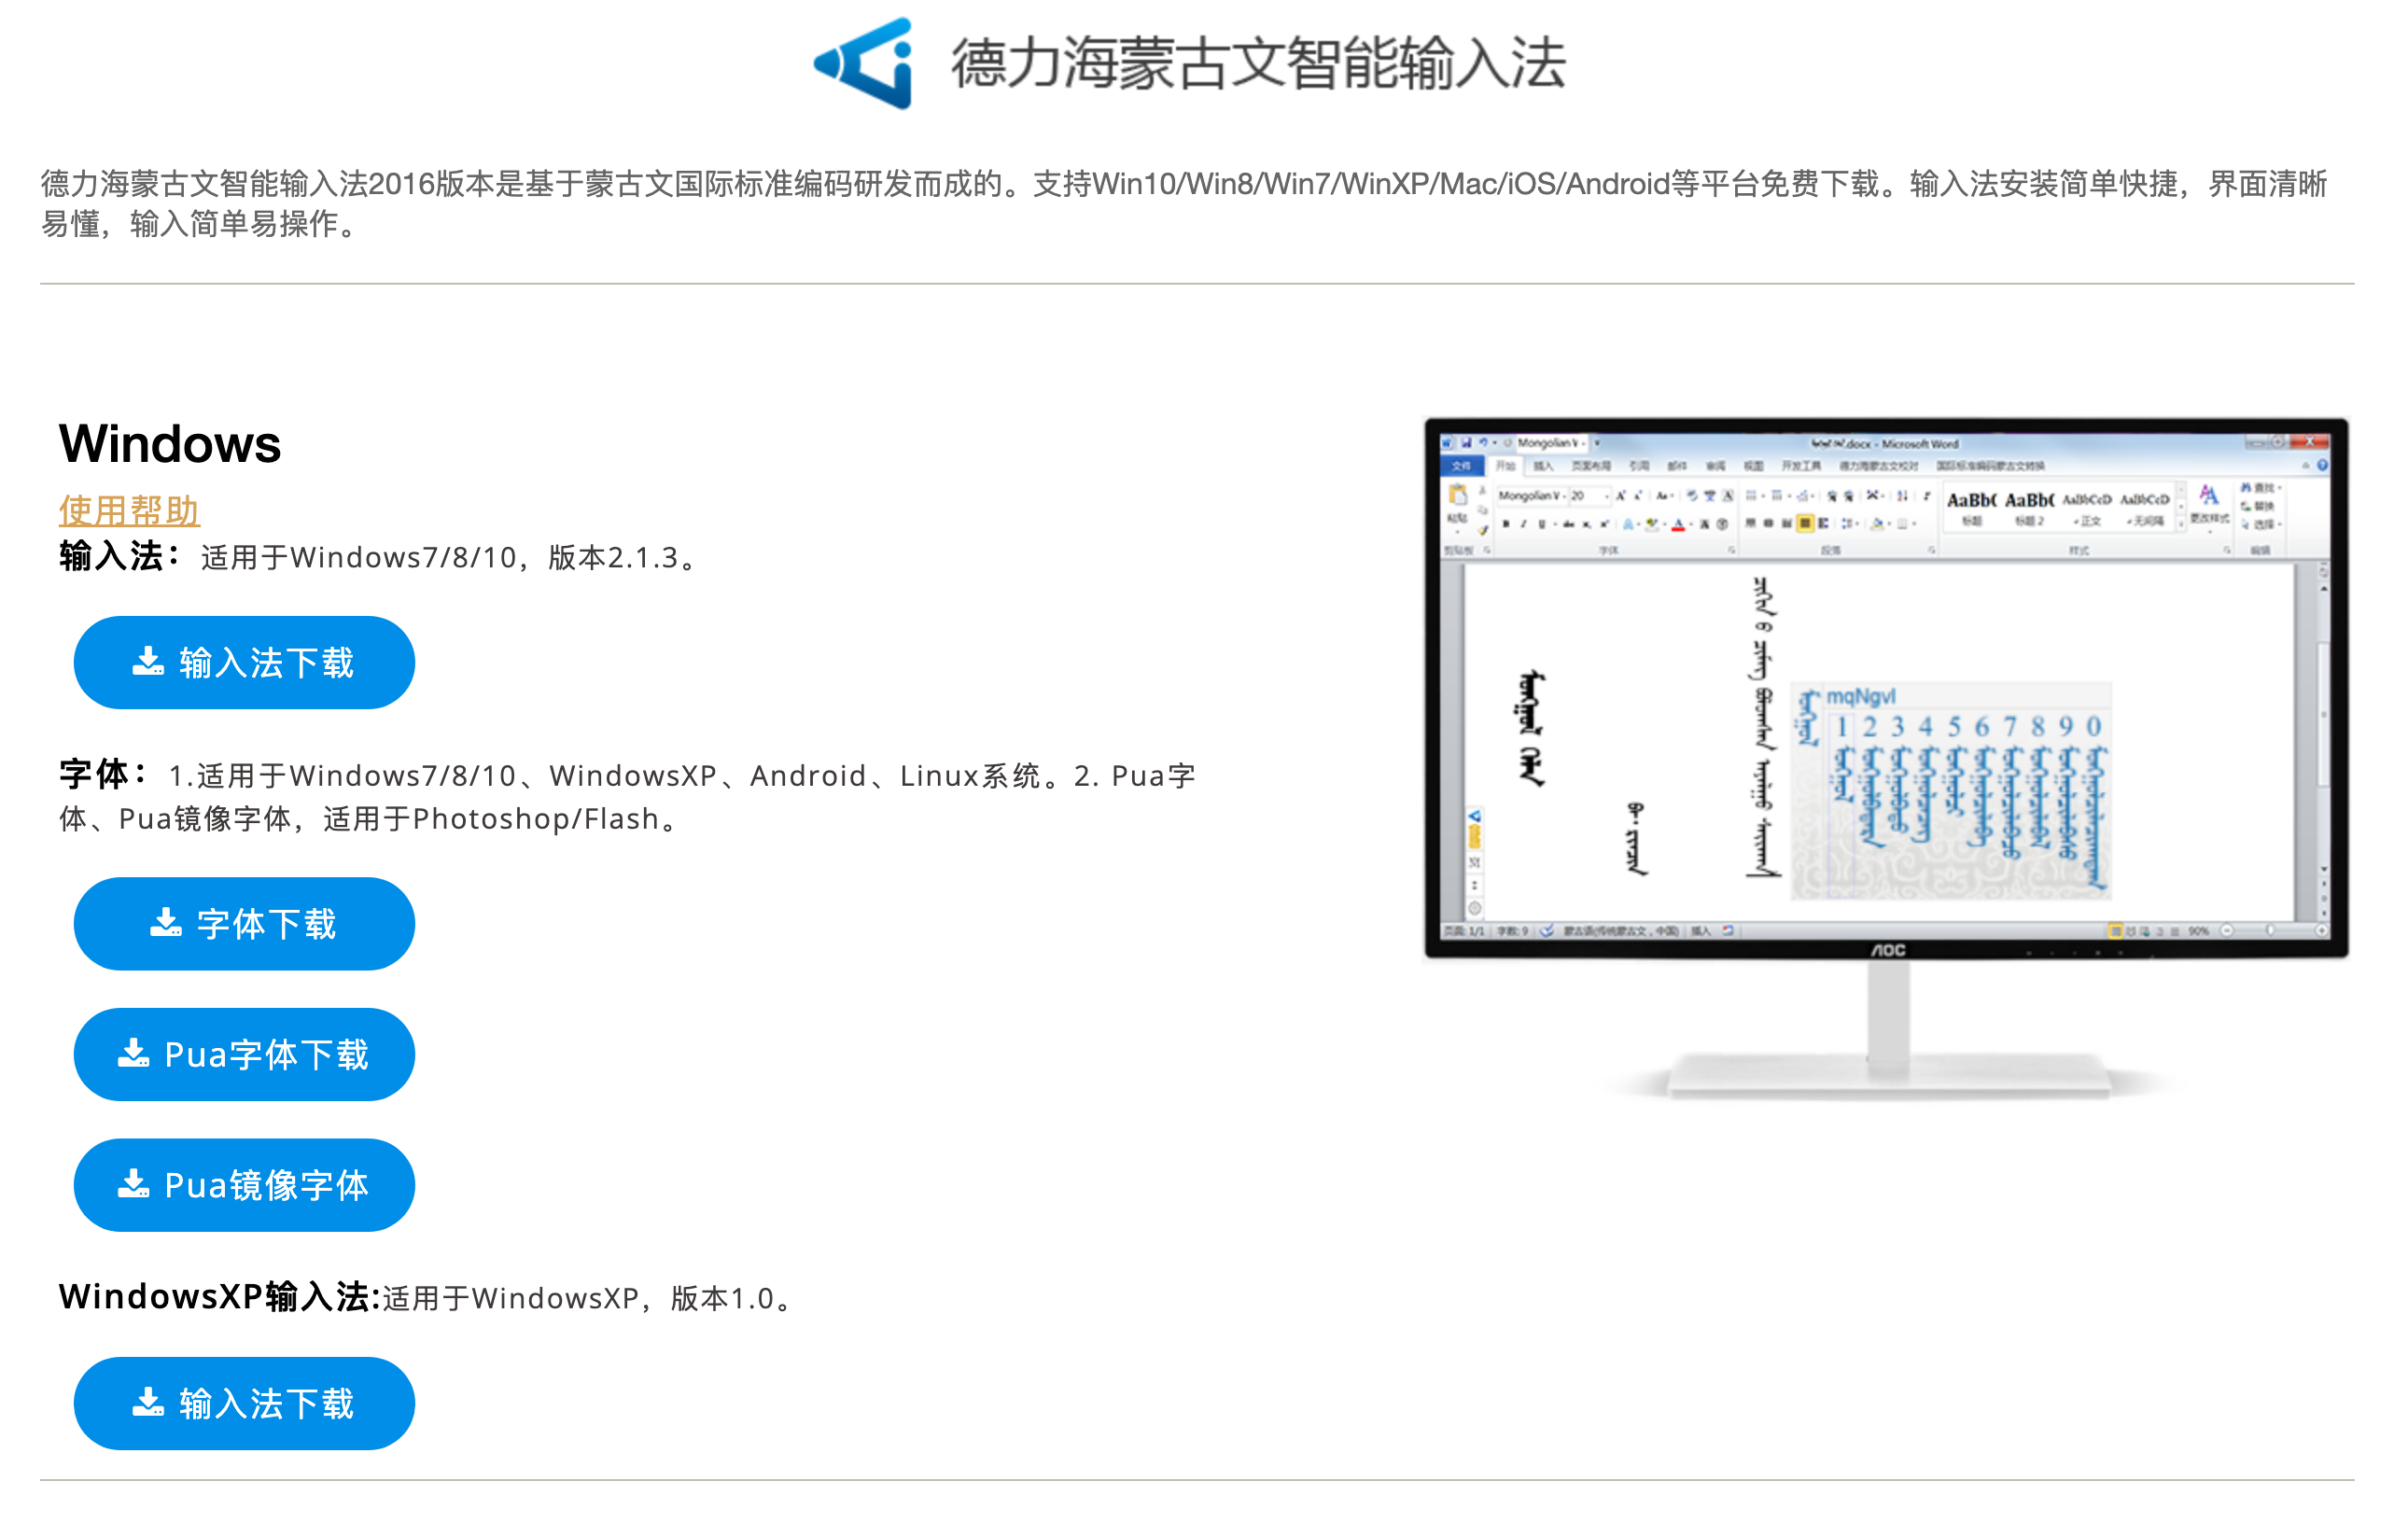Click the Word zoom slider at 90%
This screenshot has width=2408, height=1523.
click(2270, 931)
